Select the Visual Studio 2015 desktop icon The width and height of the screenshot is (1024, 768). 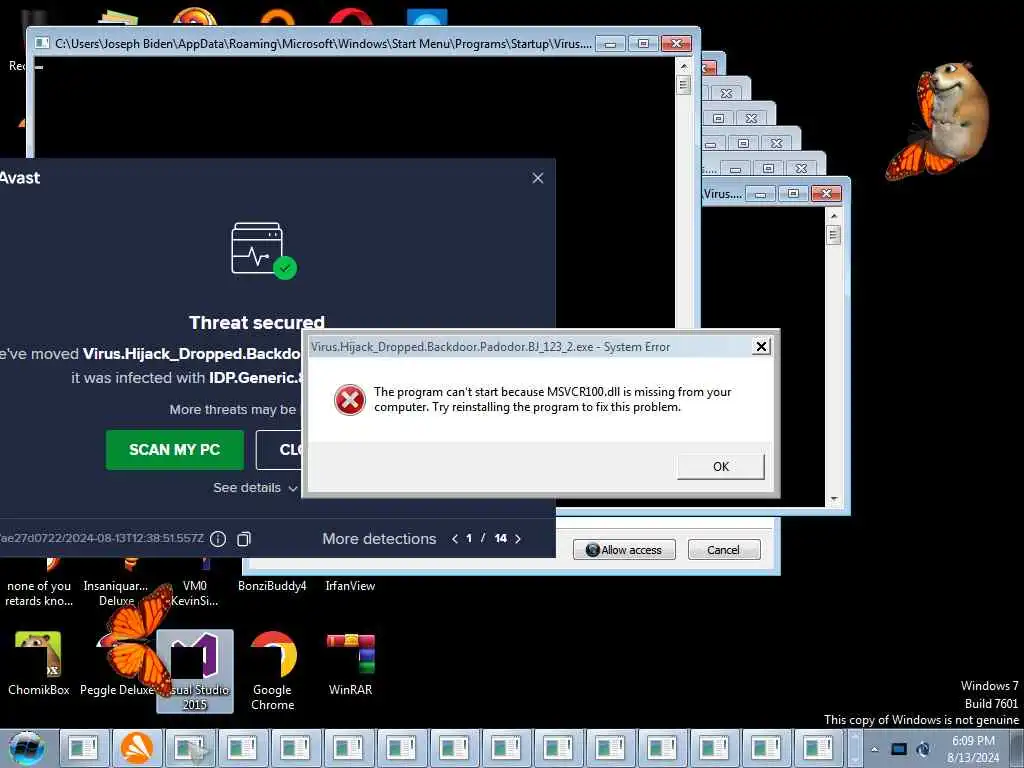click(195, 671)
